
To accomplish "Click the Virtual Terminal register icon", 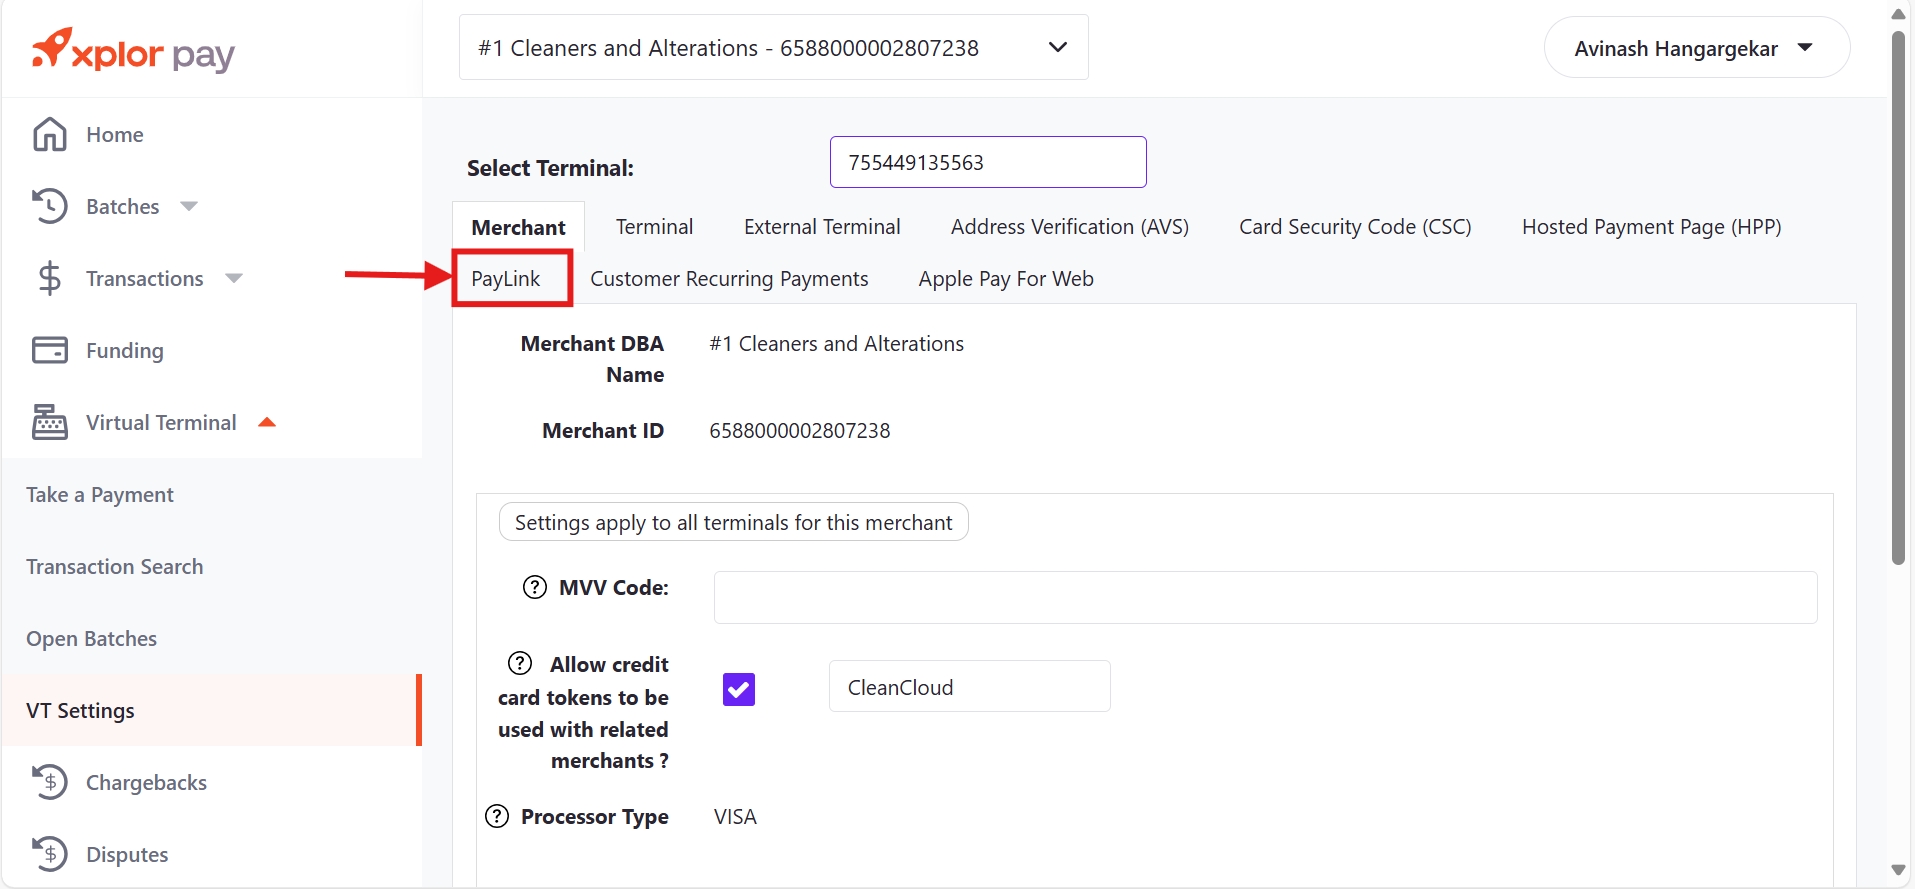I will 50,422.
